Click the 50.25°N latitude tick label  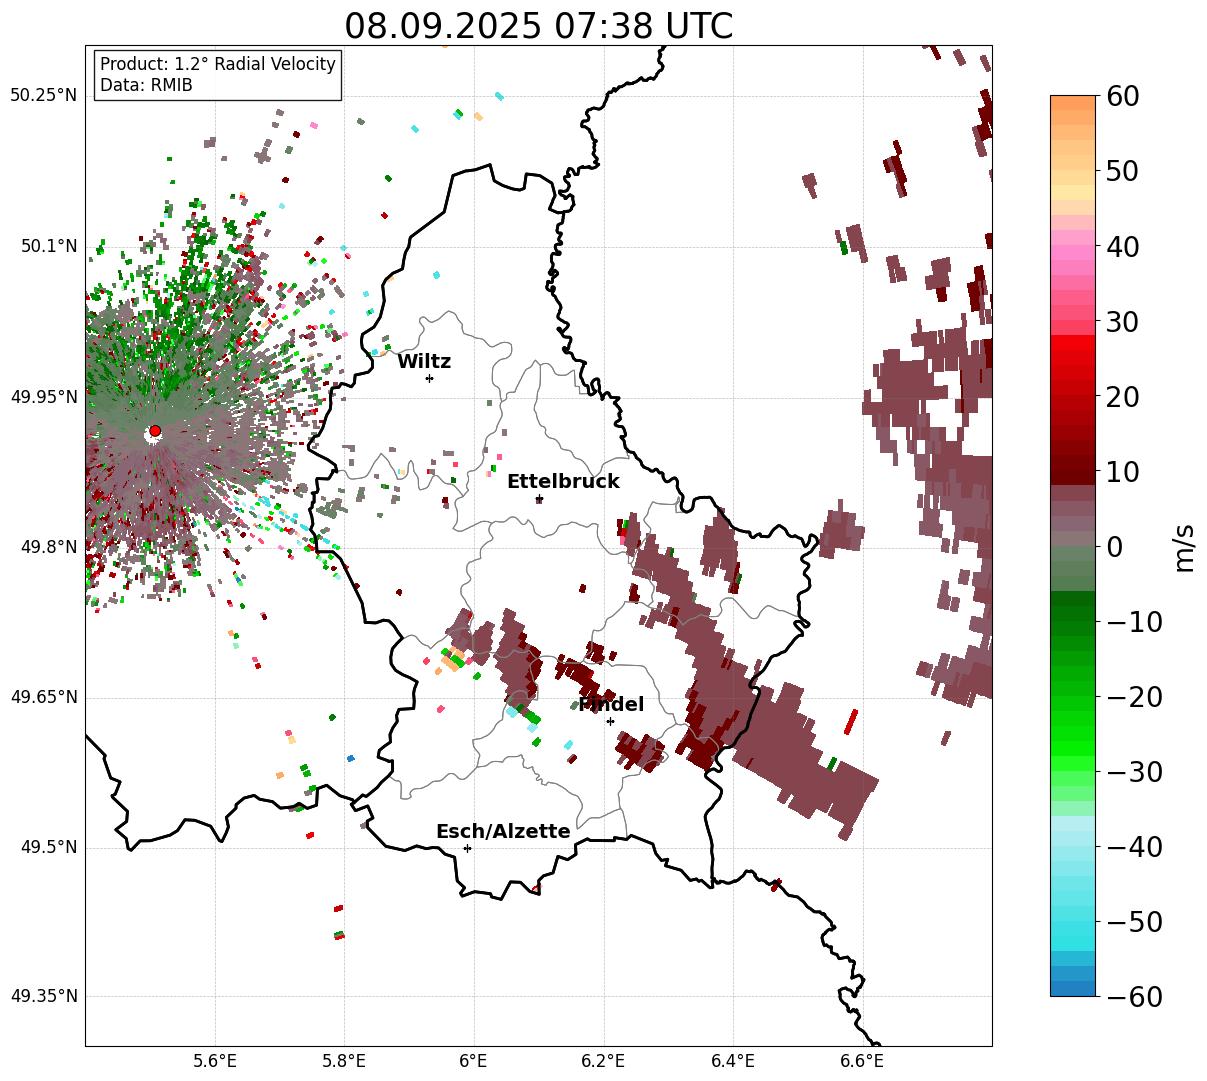click(x=44, y=96)
